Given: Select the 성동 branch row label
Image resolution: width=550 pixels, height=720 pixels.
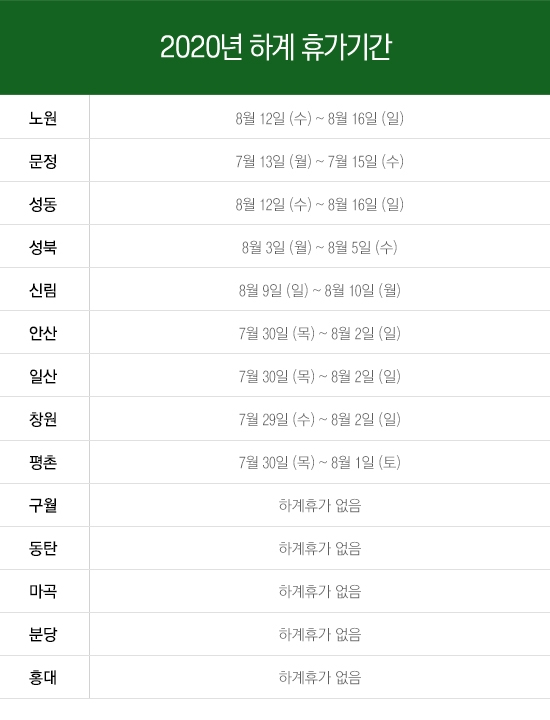Looking at the screenshot, I should coord(43,204).
